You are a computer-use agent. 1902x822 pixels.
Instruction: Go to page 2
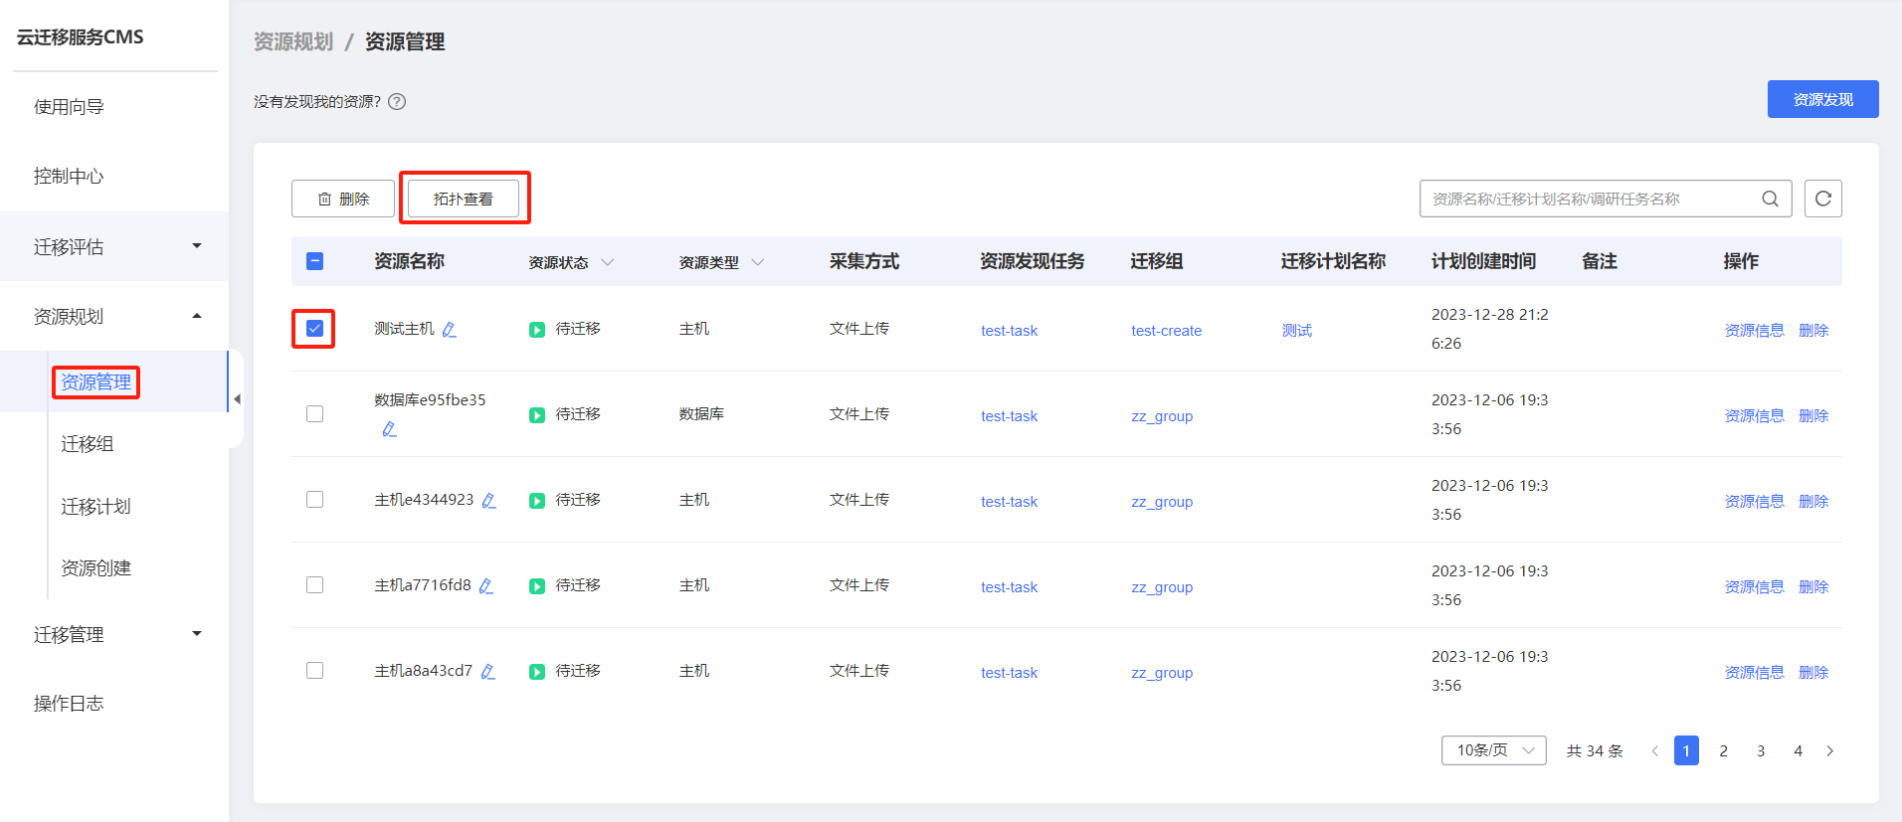click(1723, 751)
